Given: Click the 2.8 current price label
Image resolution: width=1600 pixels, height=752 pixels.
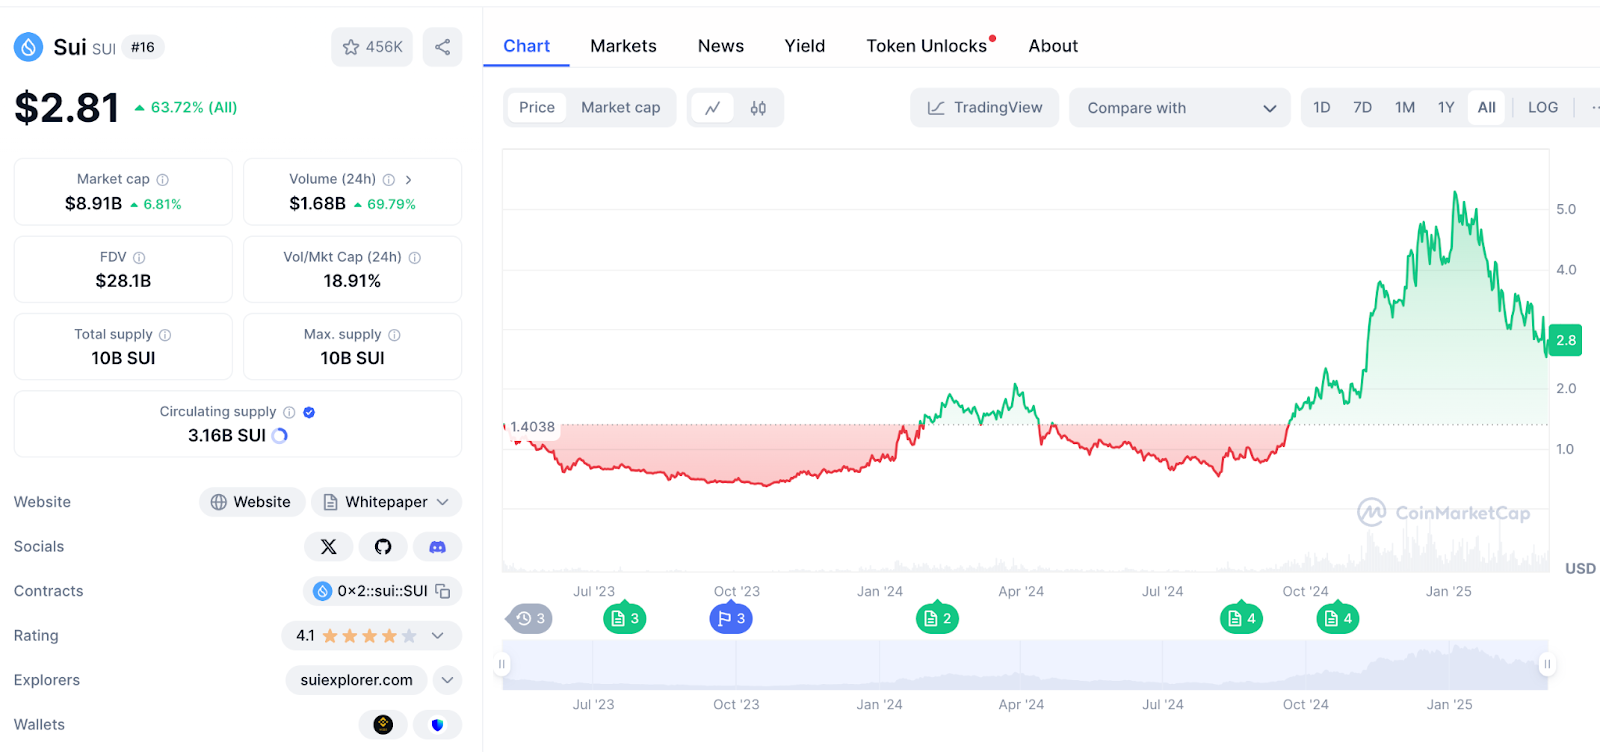Looking at the screenshot, I should [x=1565, y=341].
